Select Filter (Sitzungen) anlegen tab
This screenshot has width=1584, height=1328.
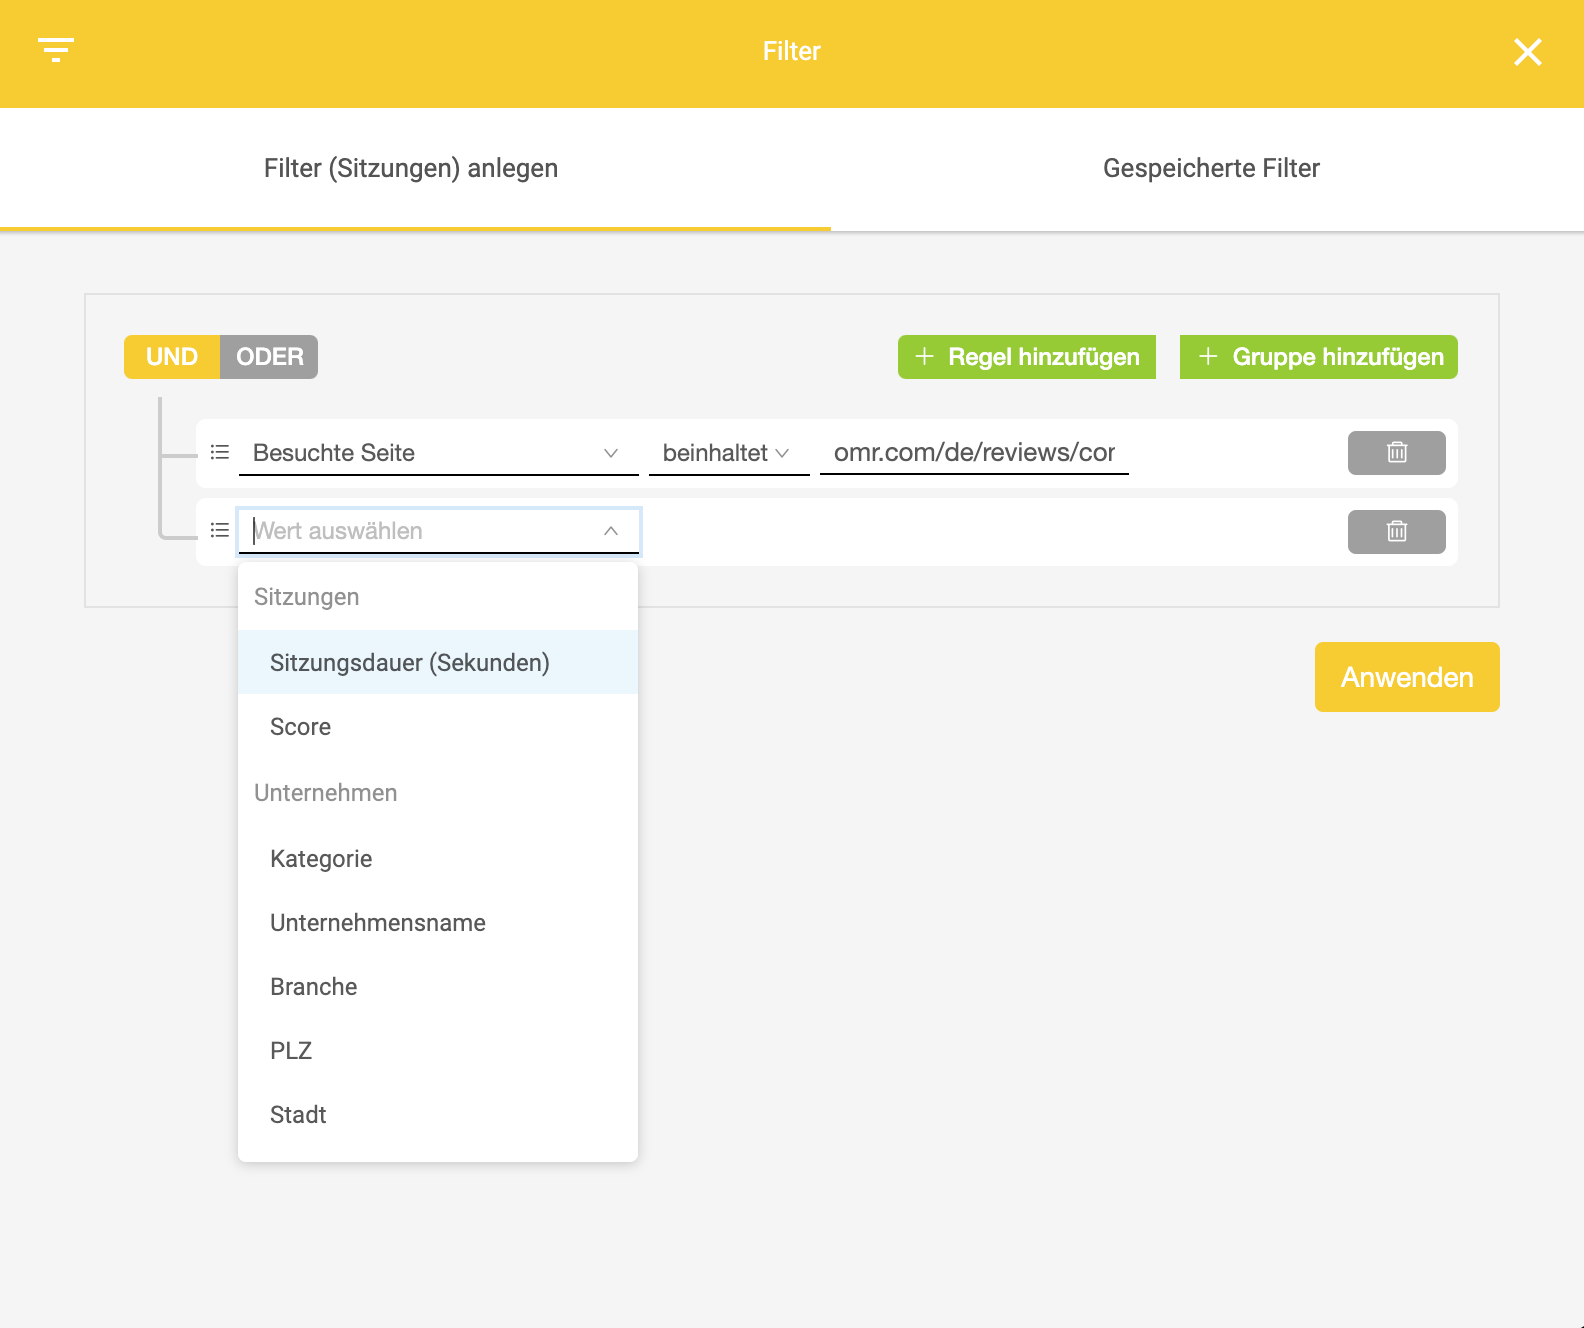tap(411, 168)
